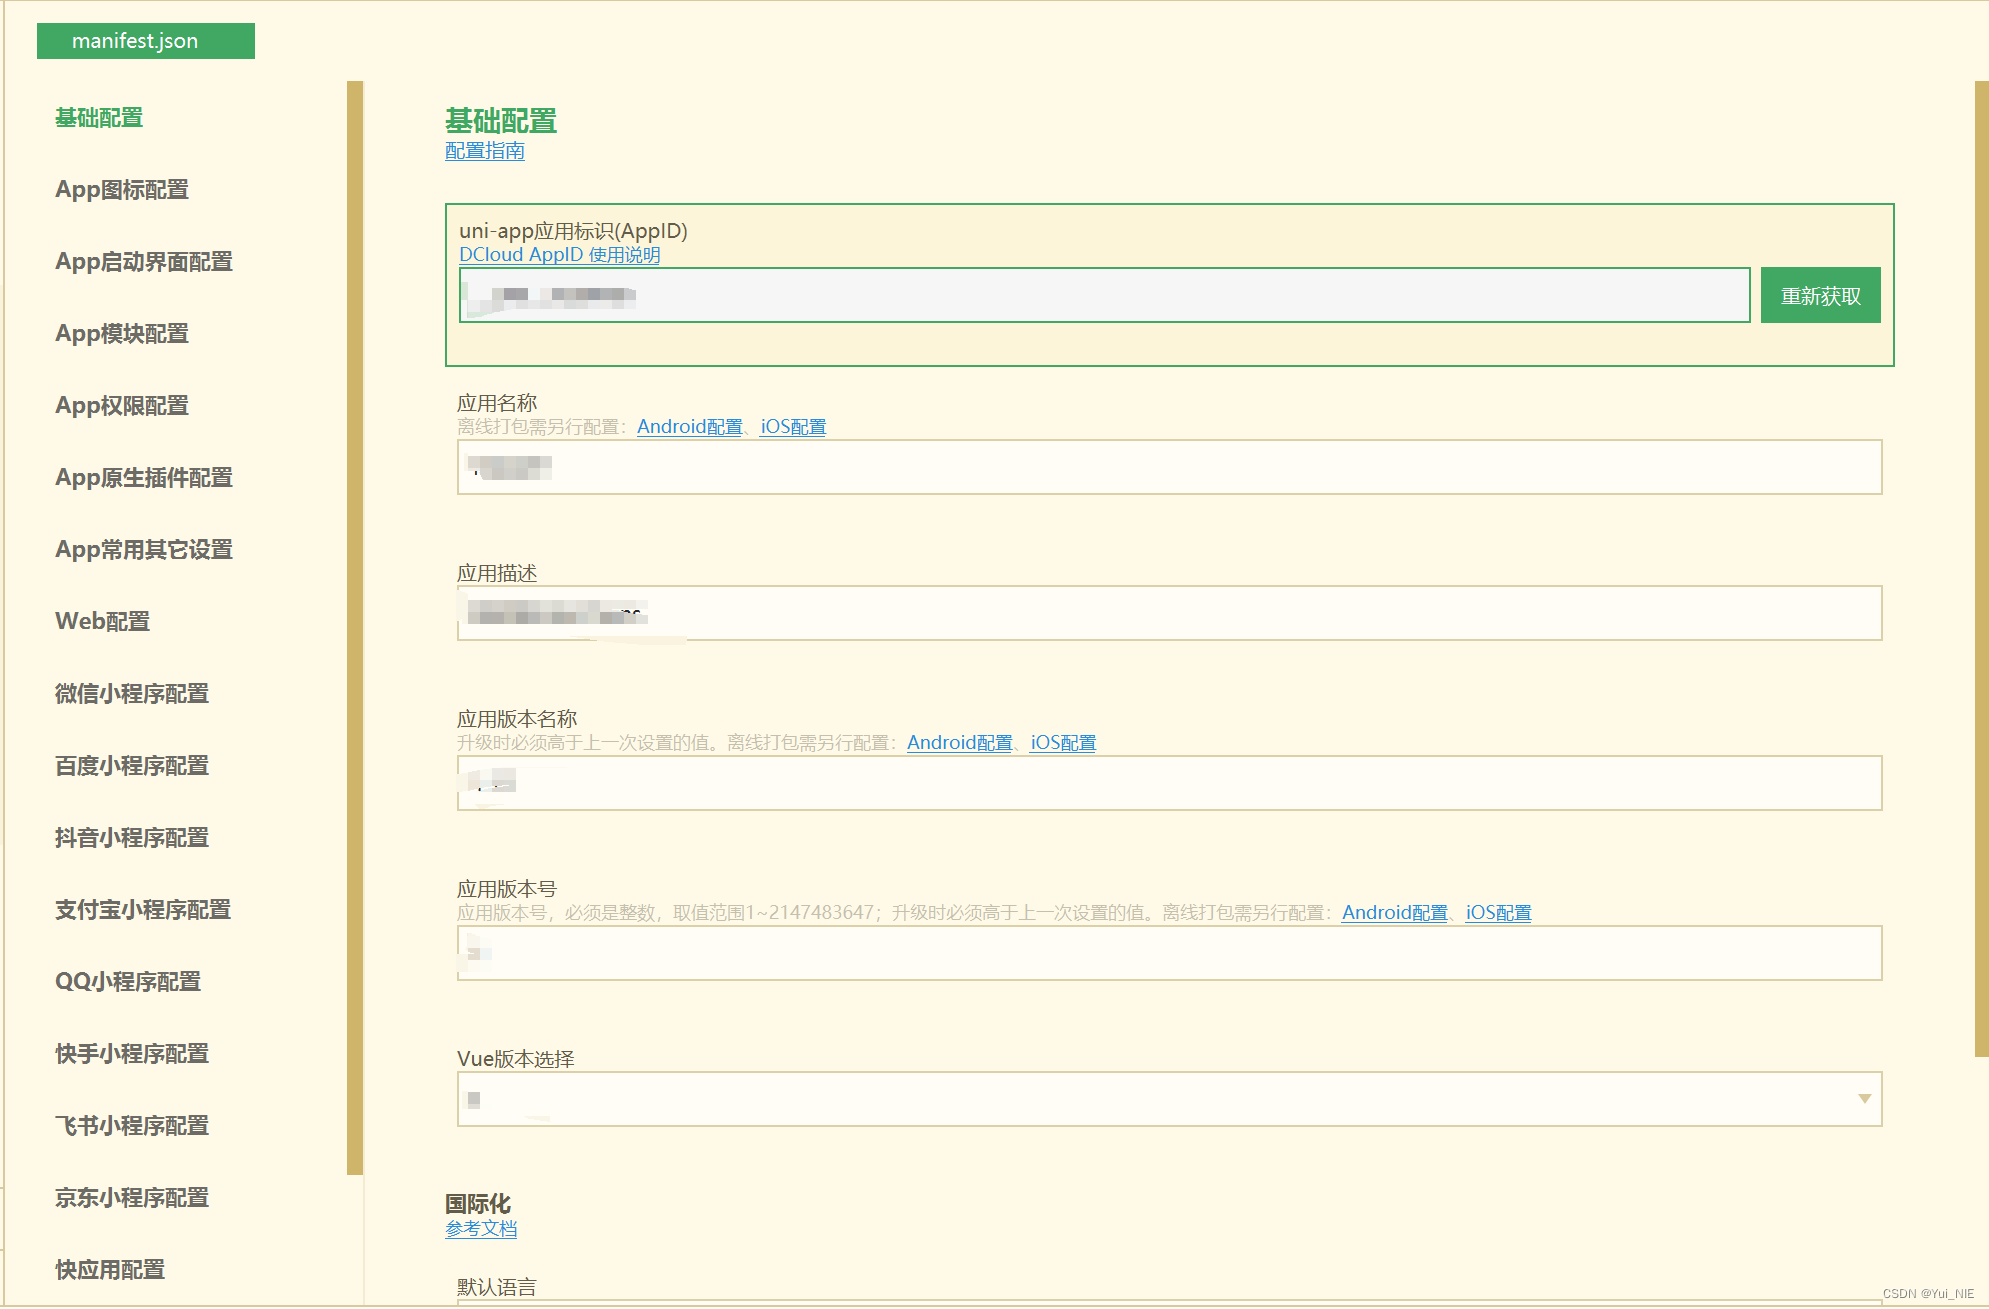Select App图标配置 in the sidebar
Image resolution: width=1989 pixels, height=1309 pixels.
point(122,190)
